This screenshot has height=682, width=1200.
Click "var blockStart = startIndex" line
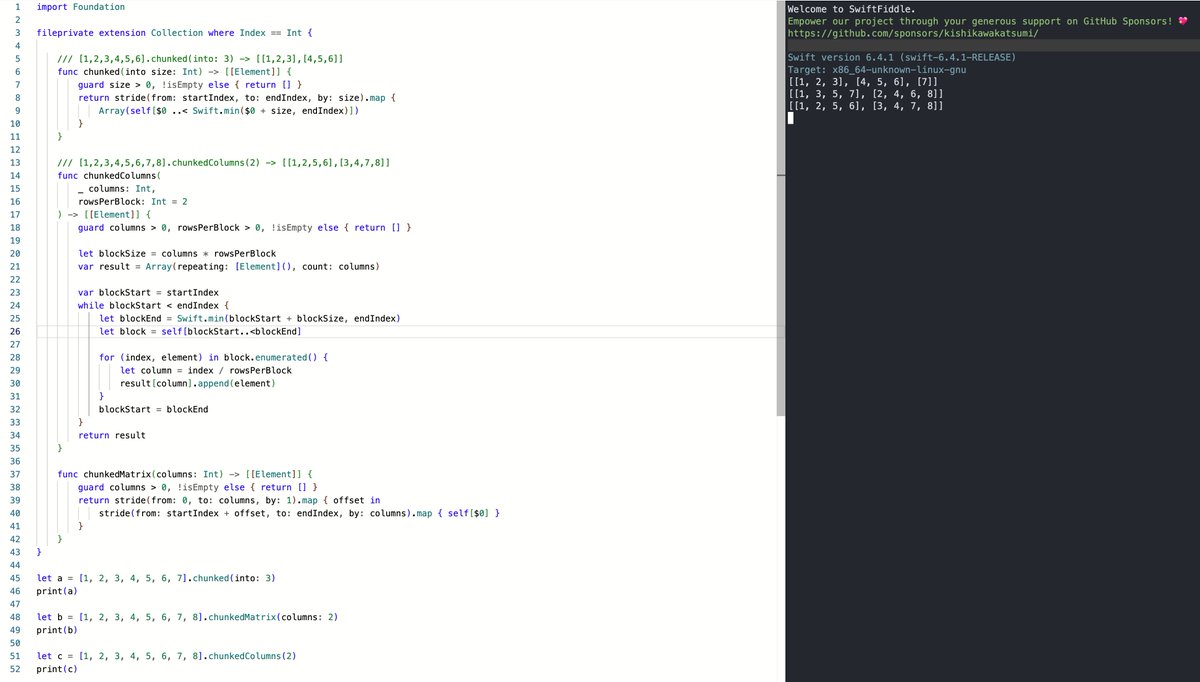[x=148, y=293]
